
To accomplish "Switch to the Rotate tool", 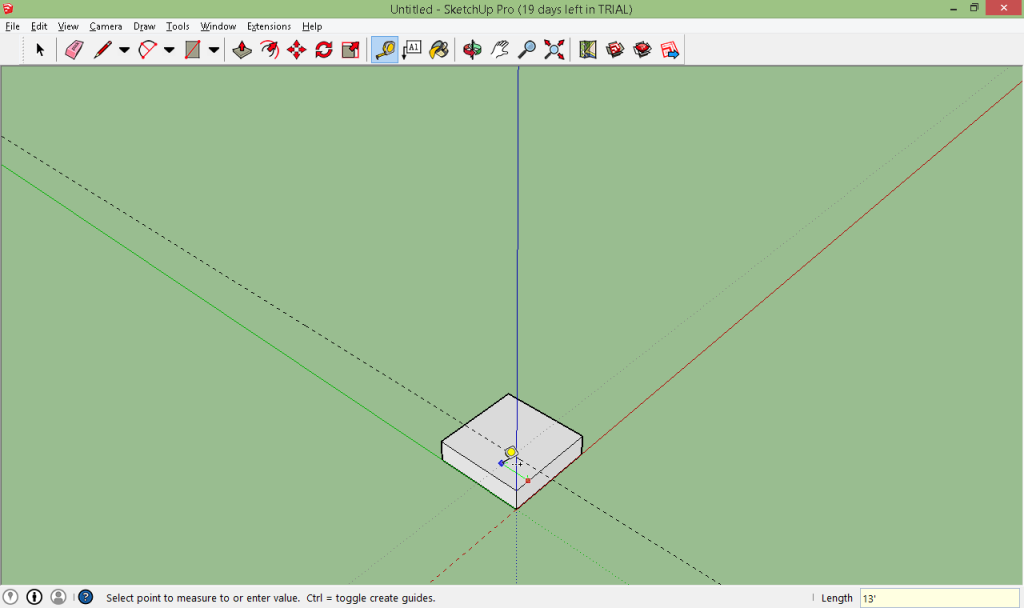I will tap(322, 48).
